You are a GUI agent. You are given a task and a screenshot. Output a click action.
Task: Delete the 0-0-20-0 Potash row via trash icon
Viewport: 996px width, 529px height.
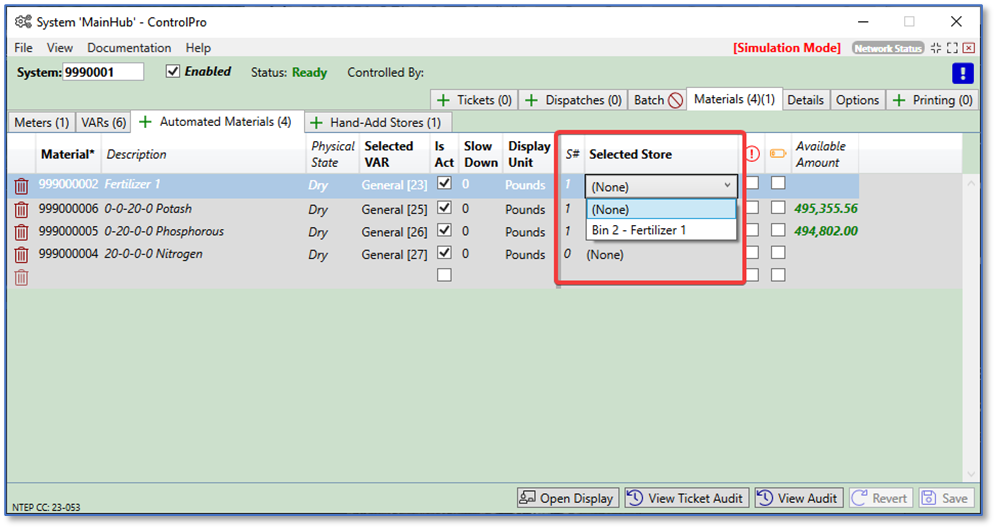click(21, 209)
